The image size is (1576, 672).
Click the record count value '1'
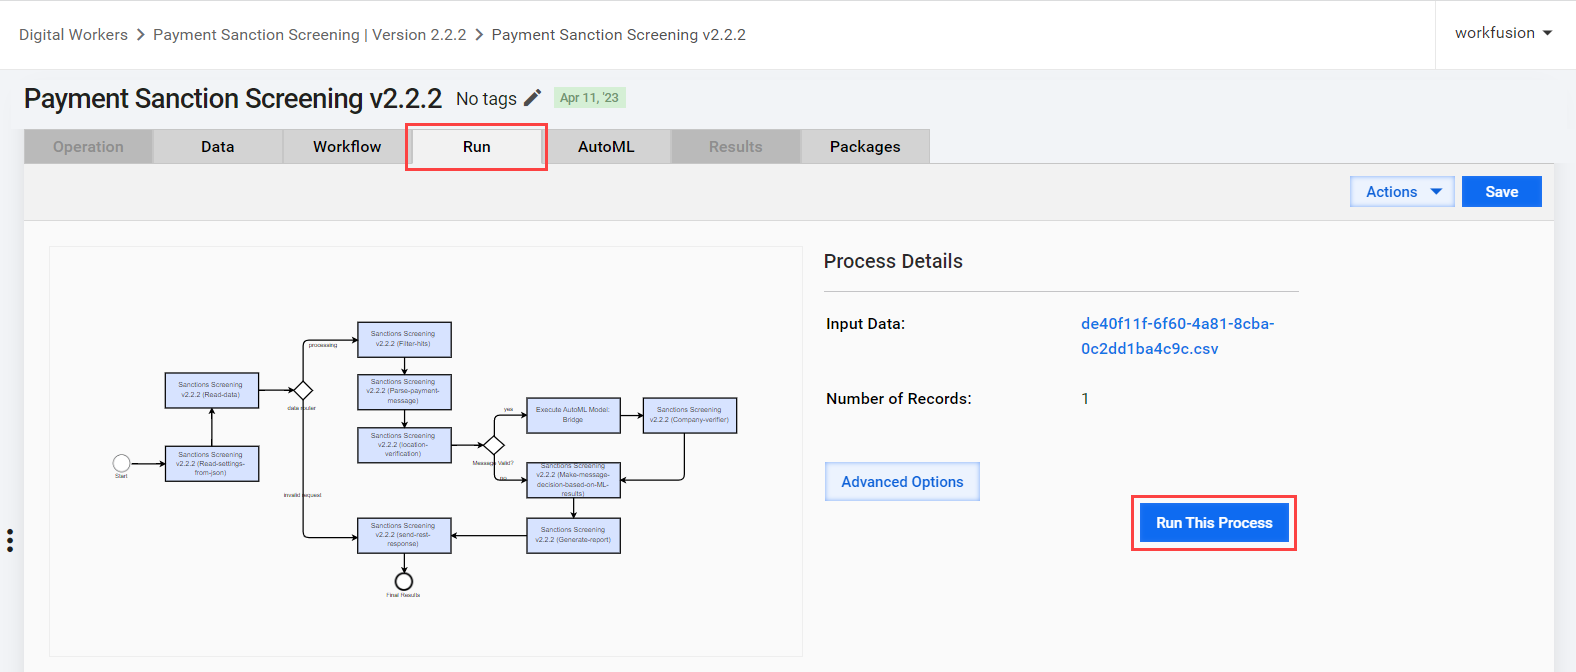[x=1085, y=398]
